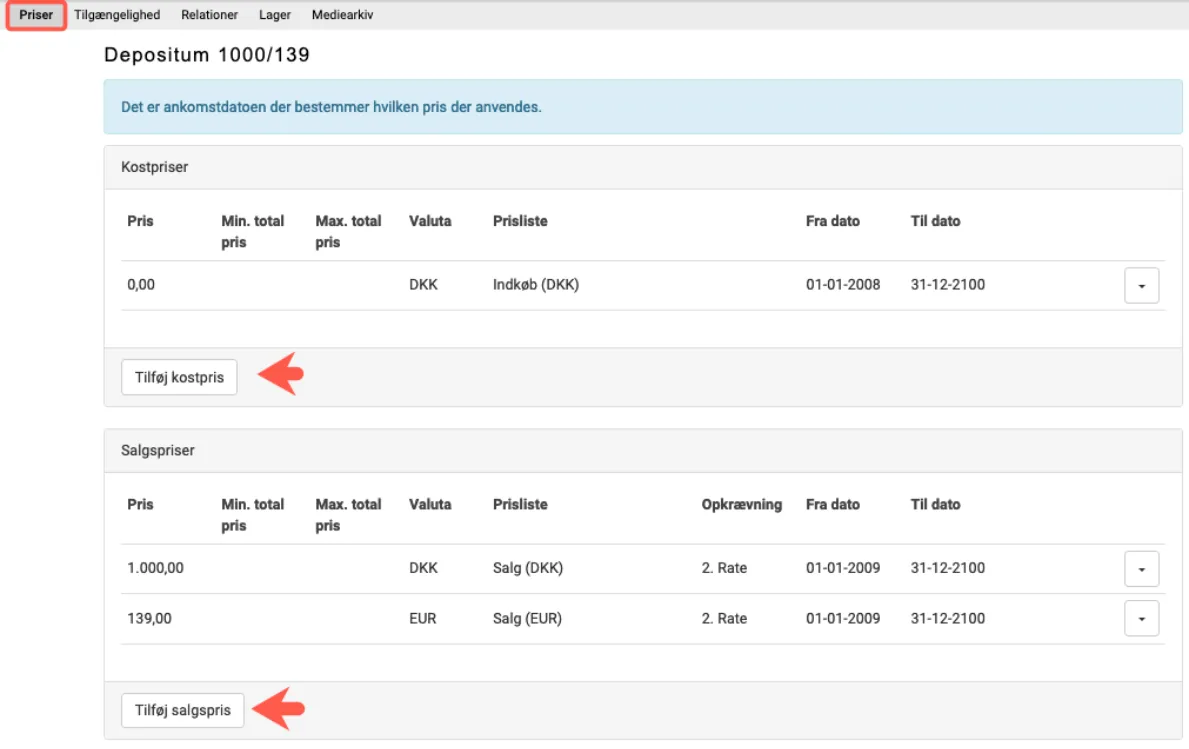
Task: Click the Salg (EUR) price list cell
Action: pyautogui.click(x=527, y=618)
